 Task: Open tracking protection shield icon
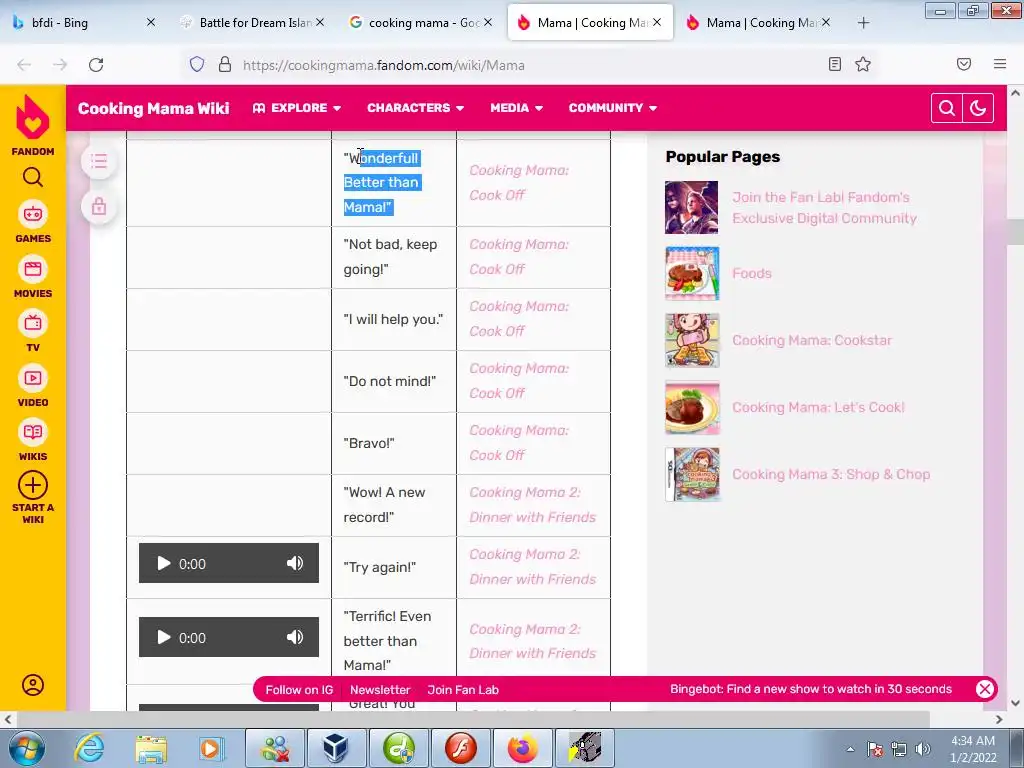[x=197, y=64]
